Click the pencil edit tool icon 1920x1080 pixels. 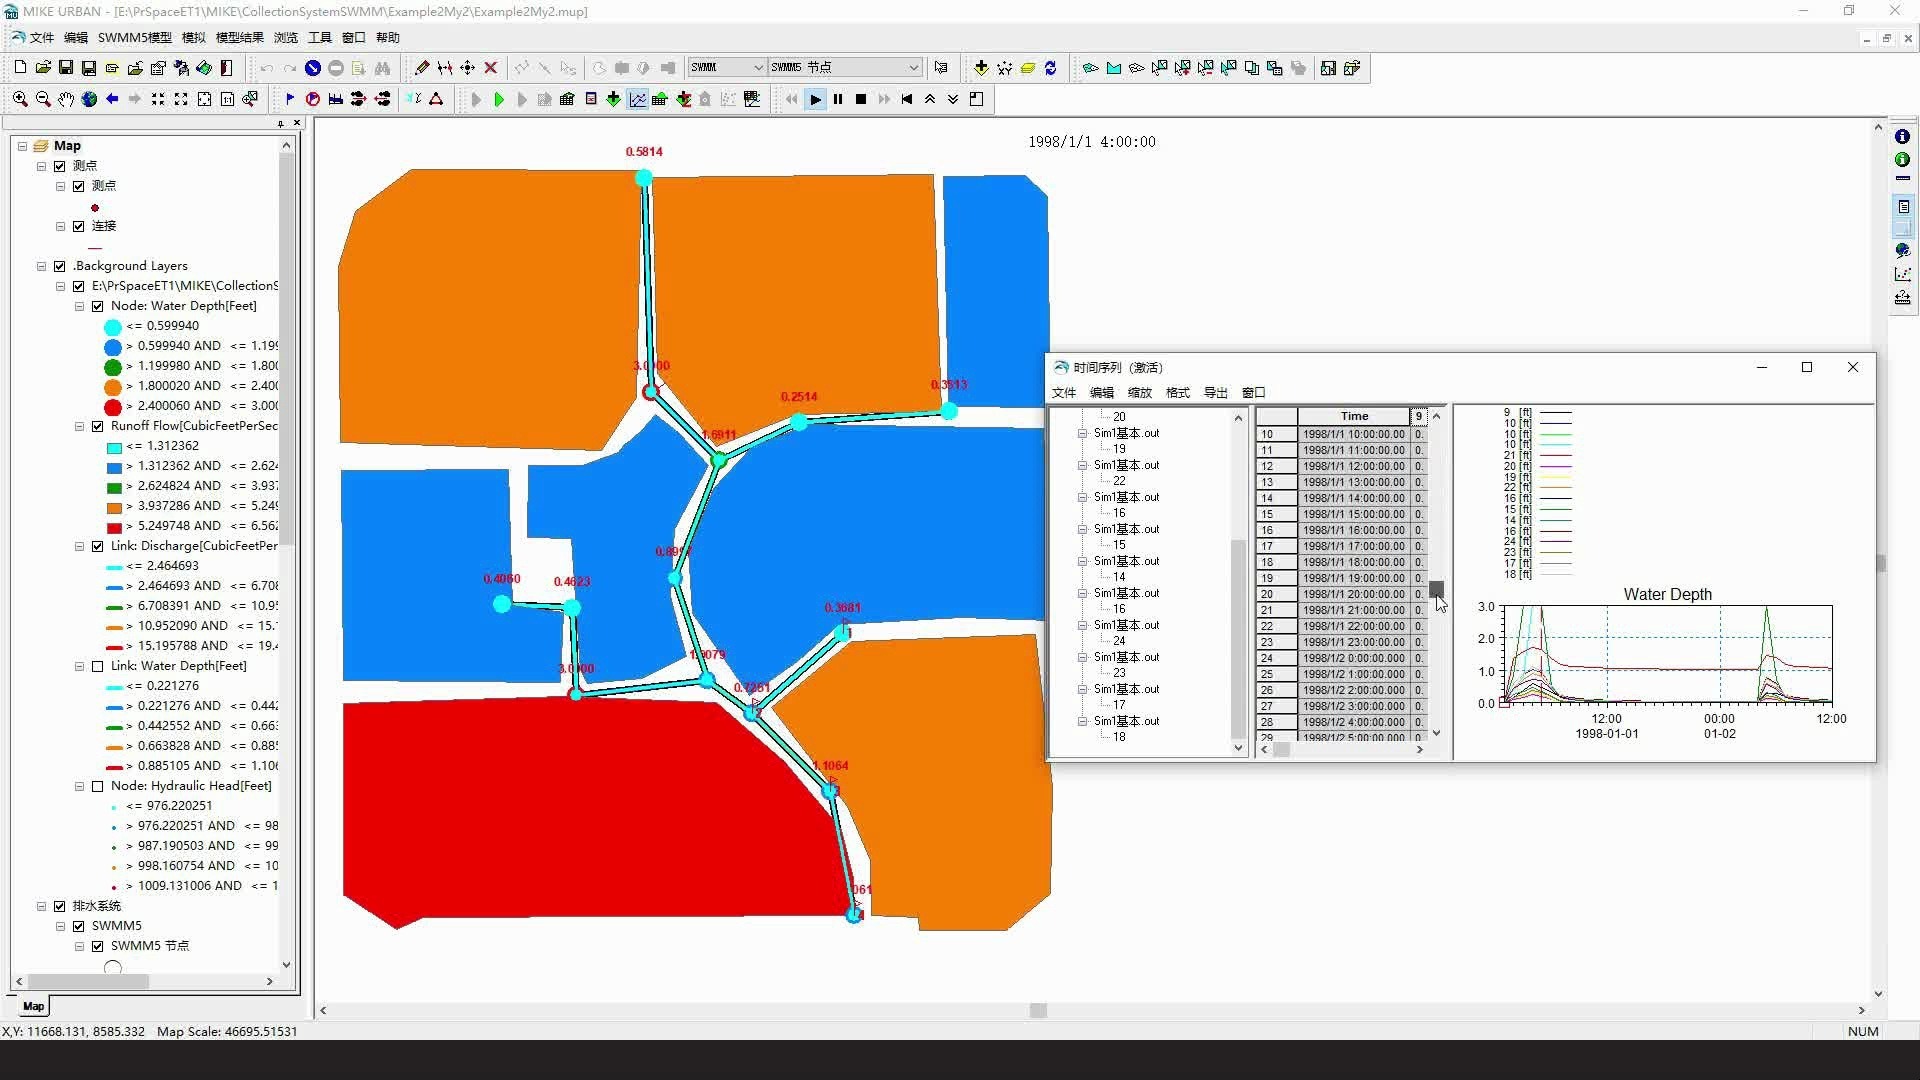point(422,68)
